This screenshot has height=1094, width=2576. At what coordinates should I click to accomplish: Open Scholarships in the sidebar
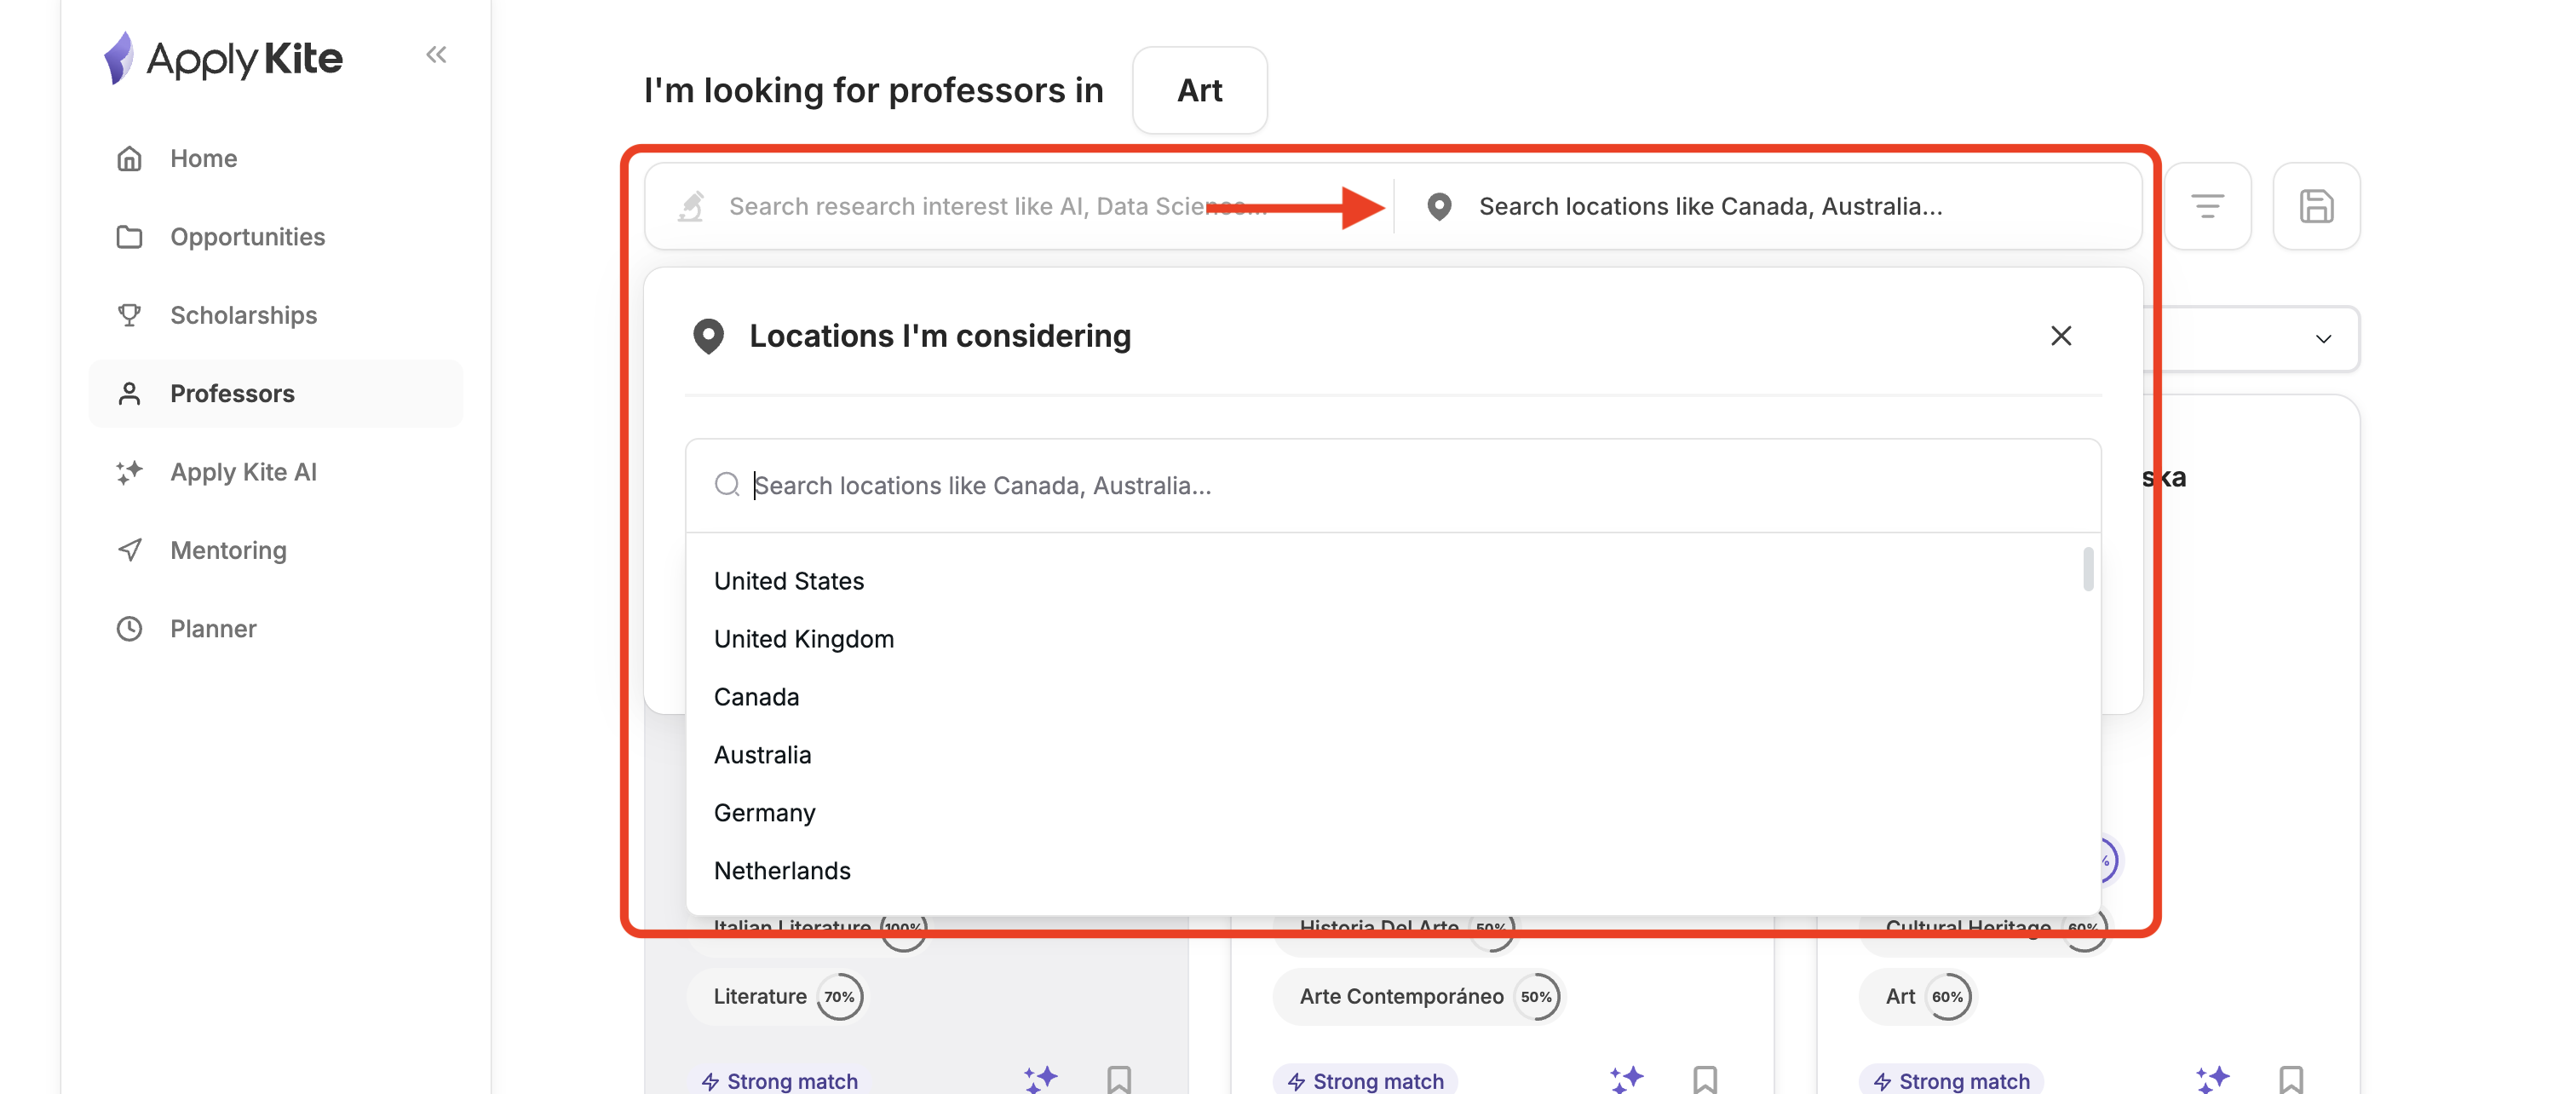point(243,315)
